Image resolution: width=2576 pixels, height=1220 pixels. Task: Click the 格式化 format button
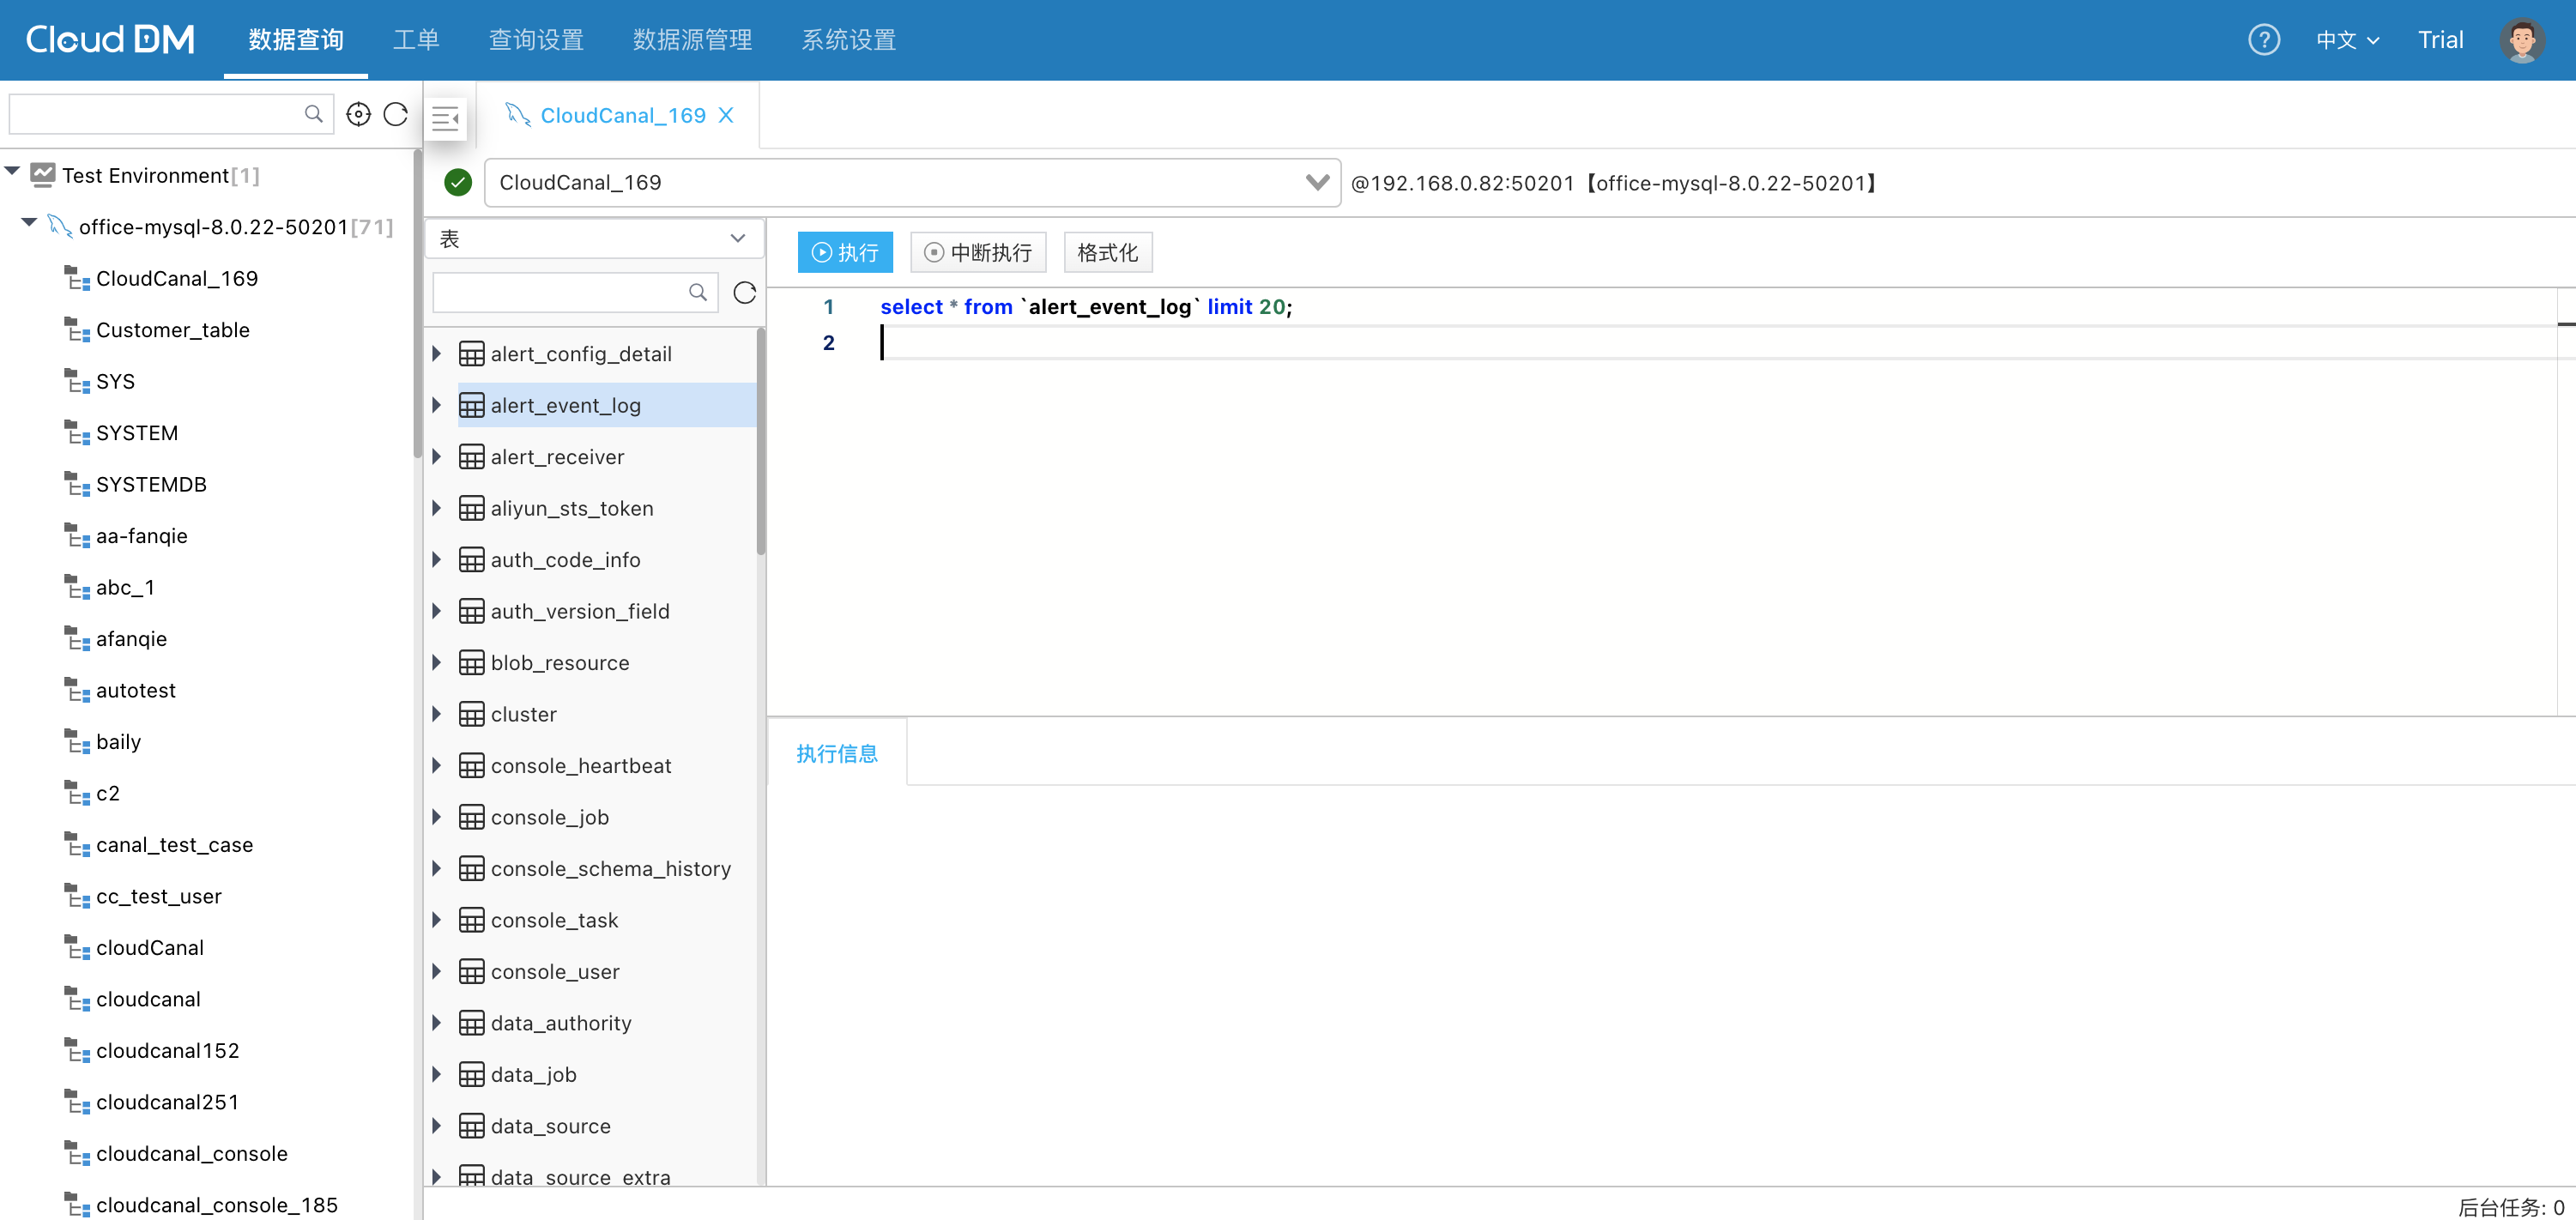click(x=1107, y=253)
